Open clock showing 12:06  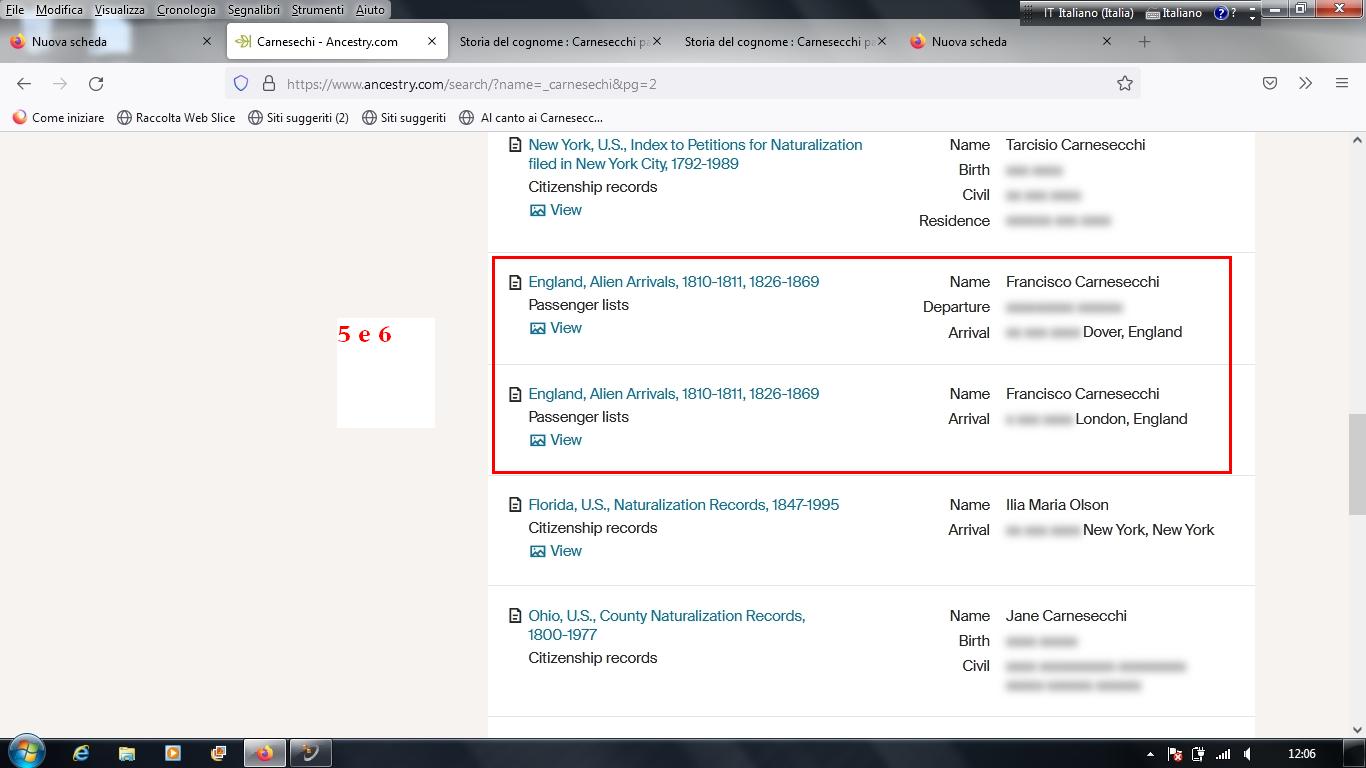pyautogui.click(x=1301, y=754)
